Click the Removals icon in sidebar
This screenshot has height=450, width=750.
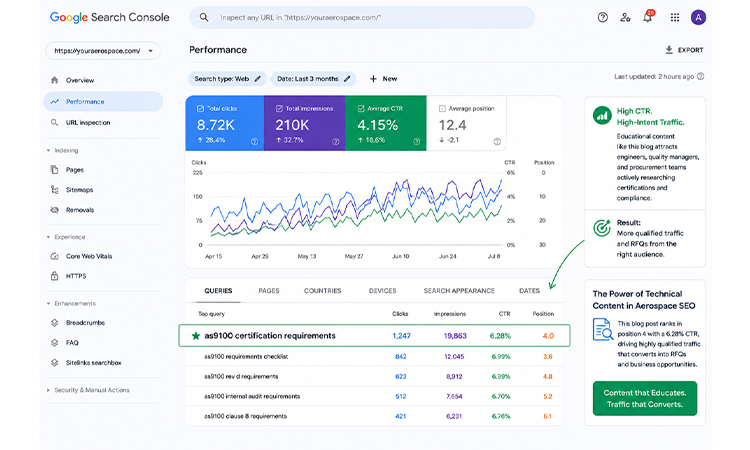click(55, 210)
